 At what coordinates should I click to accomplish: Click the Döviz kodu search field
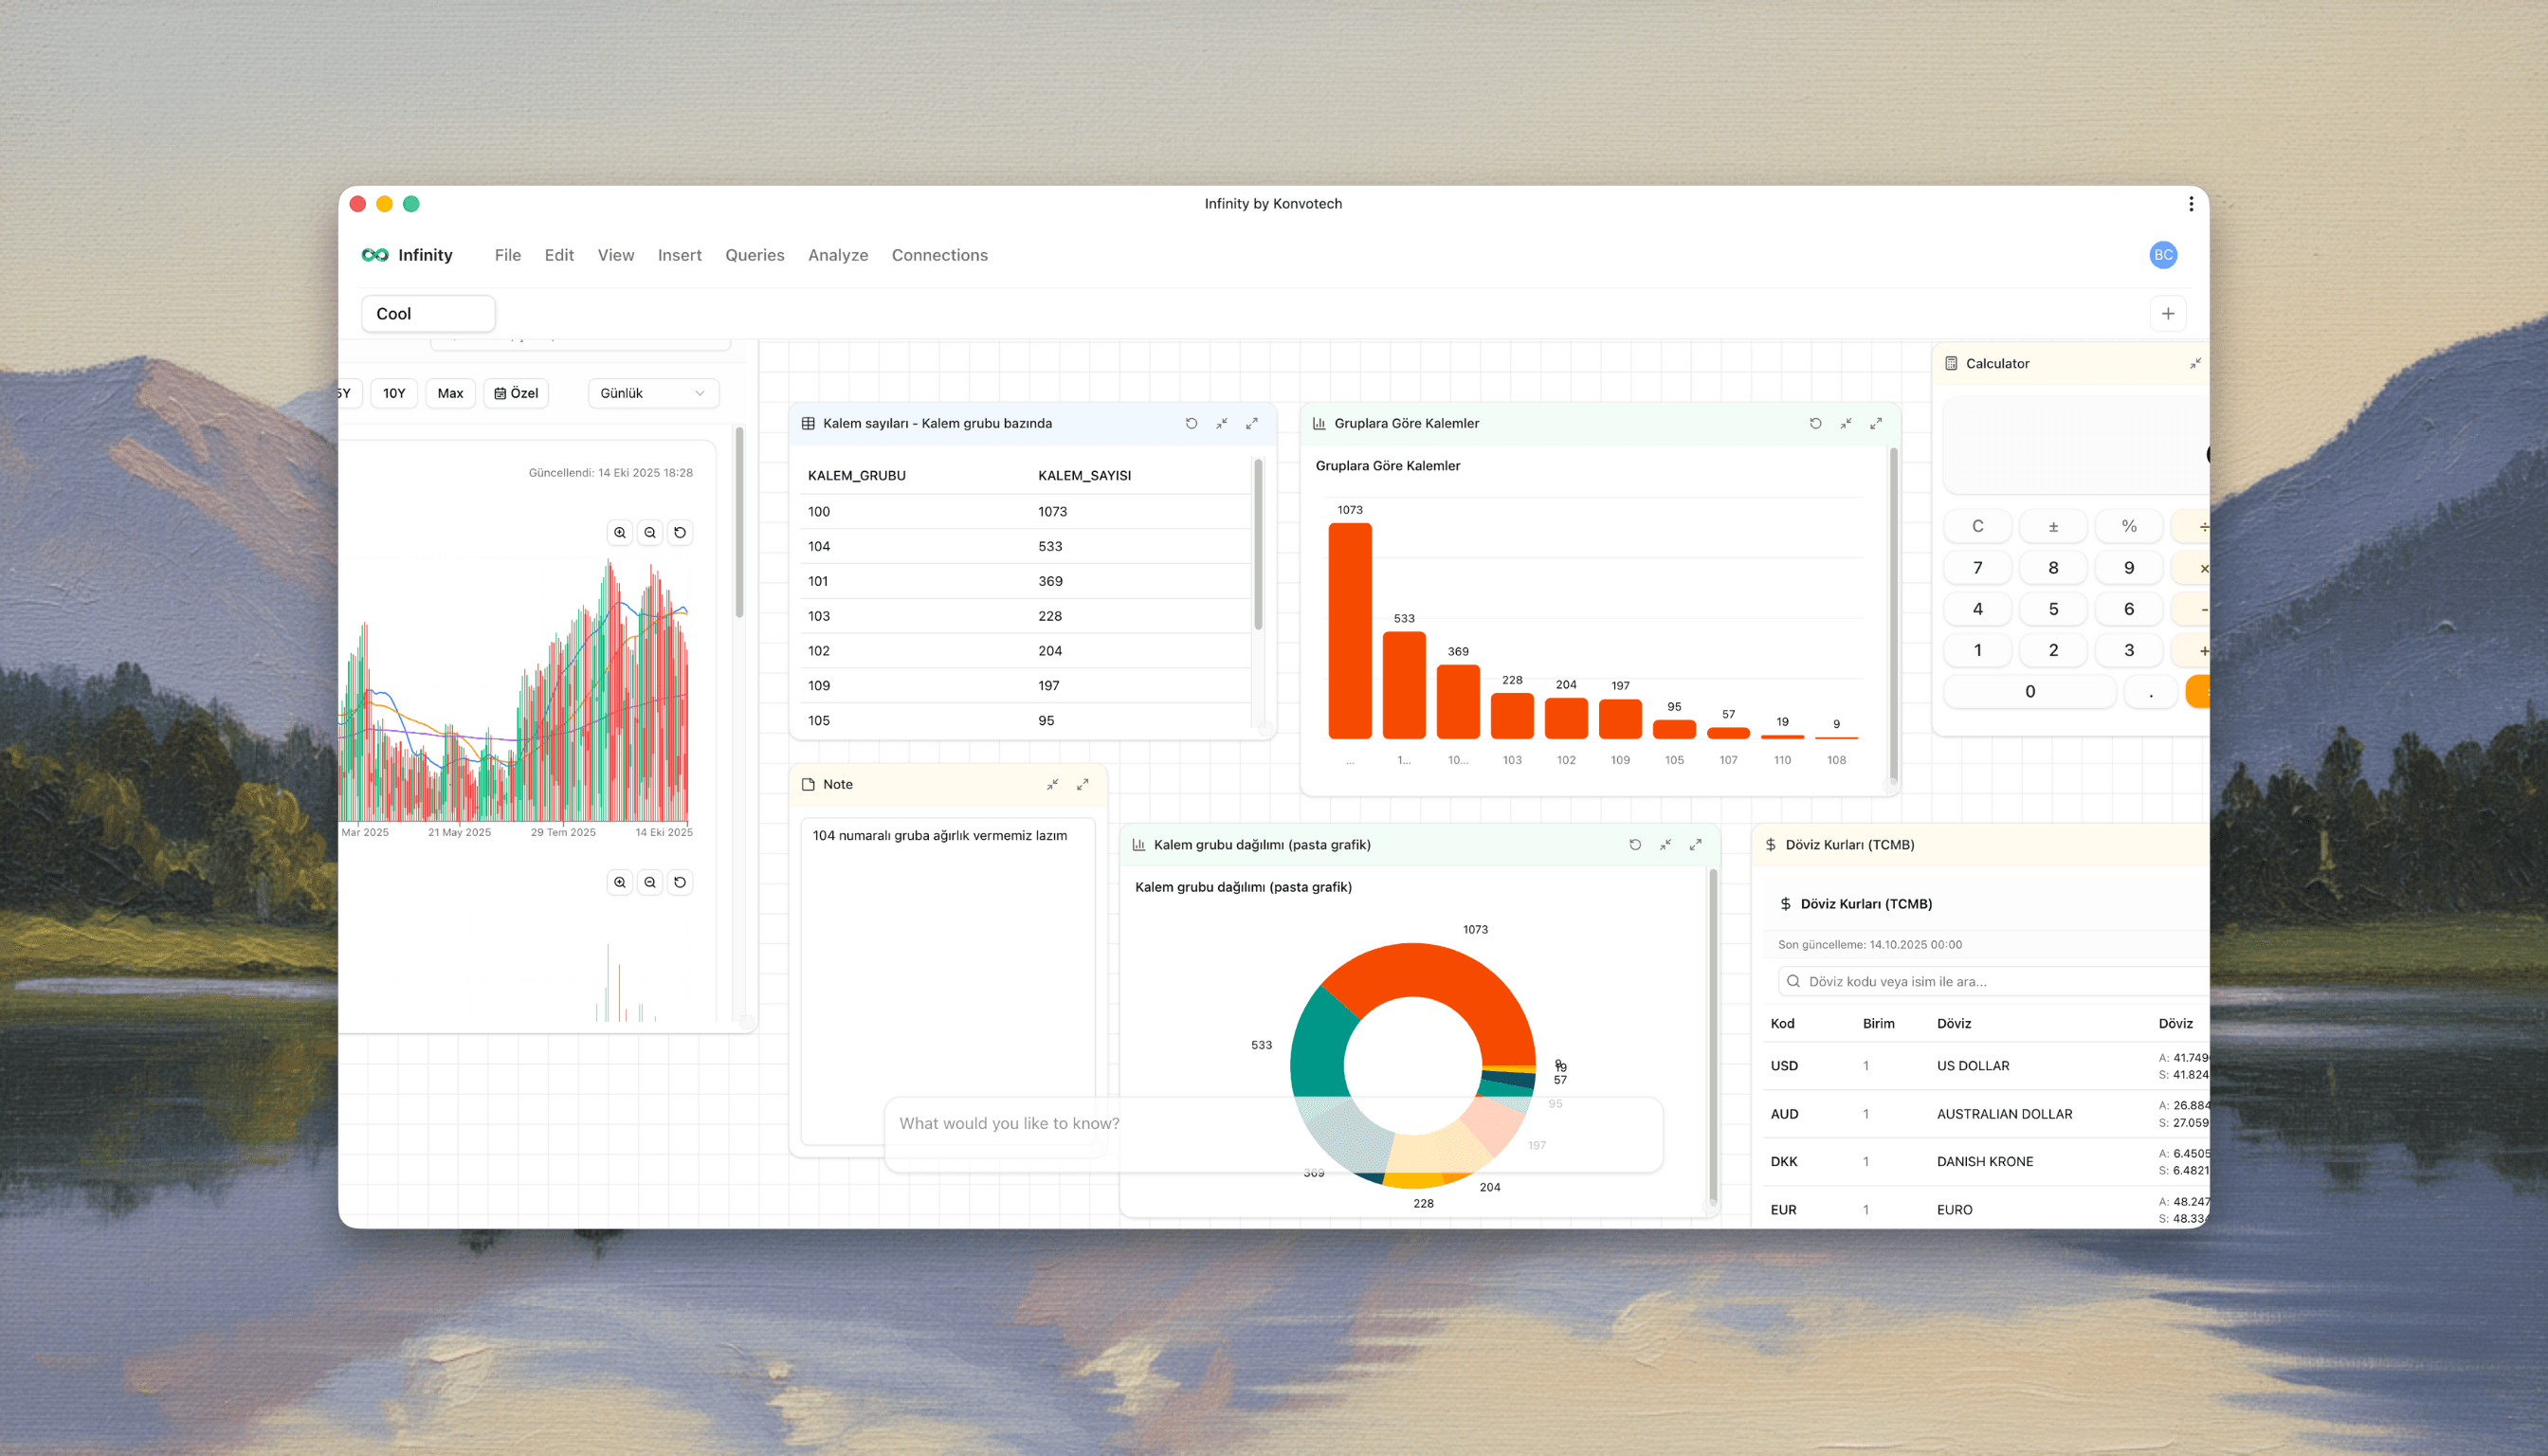pyautogui.click(x=1990, y=981)
